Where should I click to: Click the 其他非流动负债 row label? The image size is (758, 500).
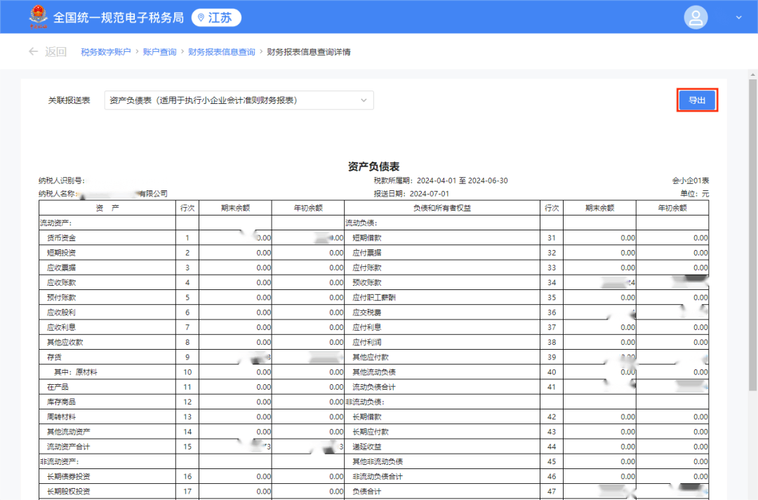pyautogui.click(x=378, y=462)
